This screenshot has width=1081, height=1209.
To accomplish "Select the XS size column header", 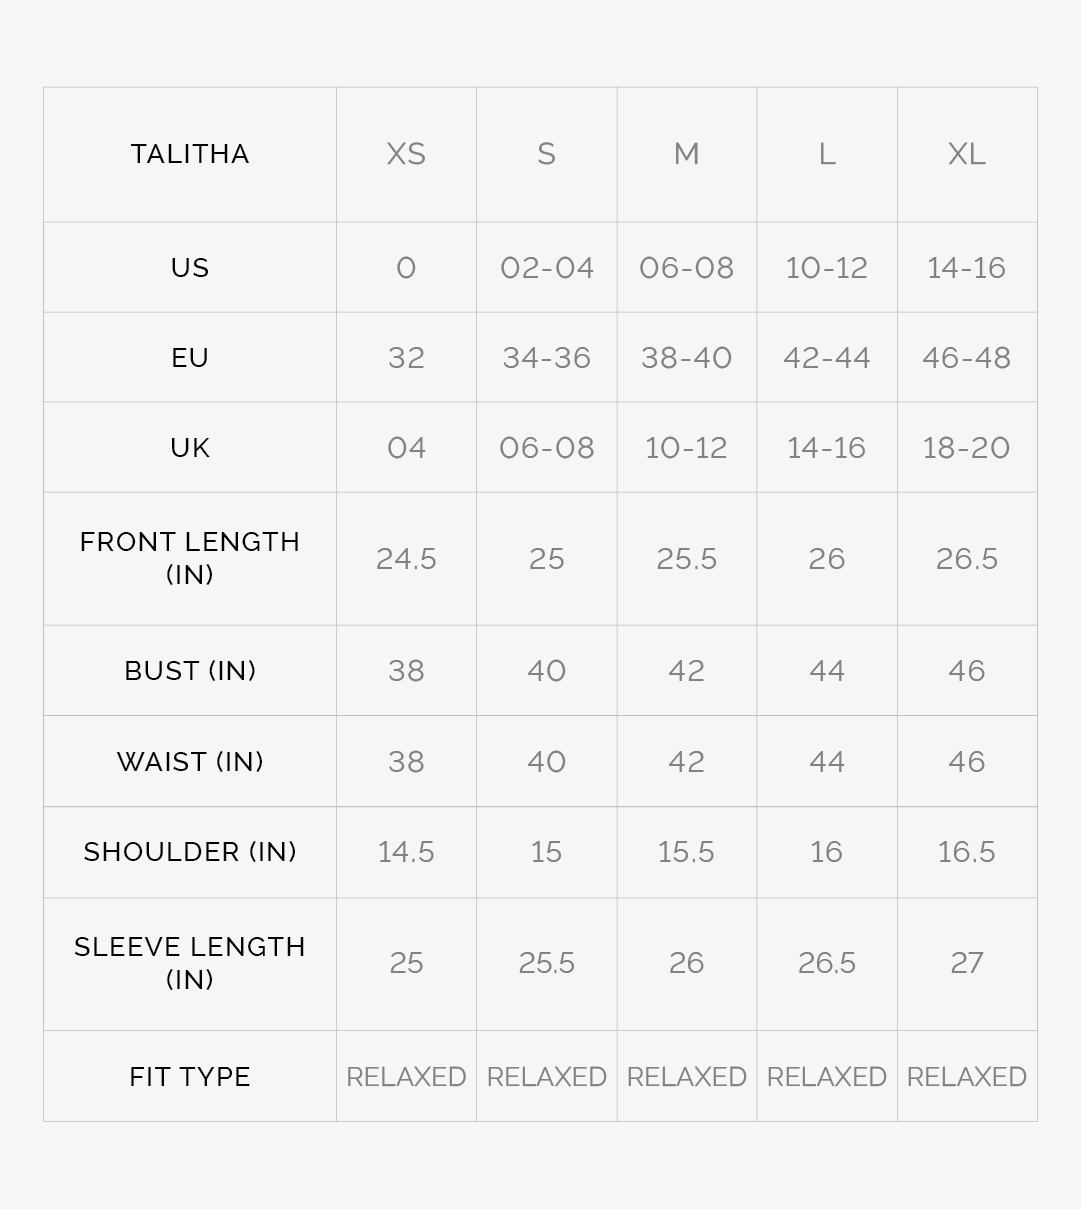I will (406, 154).
